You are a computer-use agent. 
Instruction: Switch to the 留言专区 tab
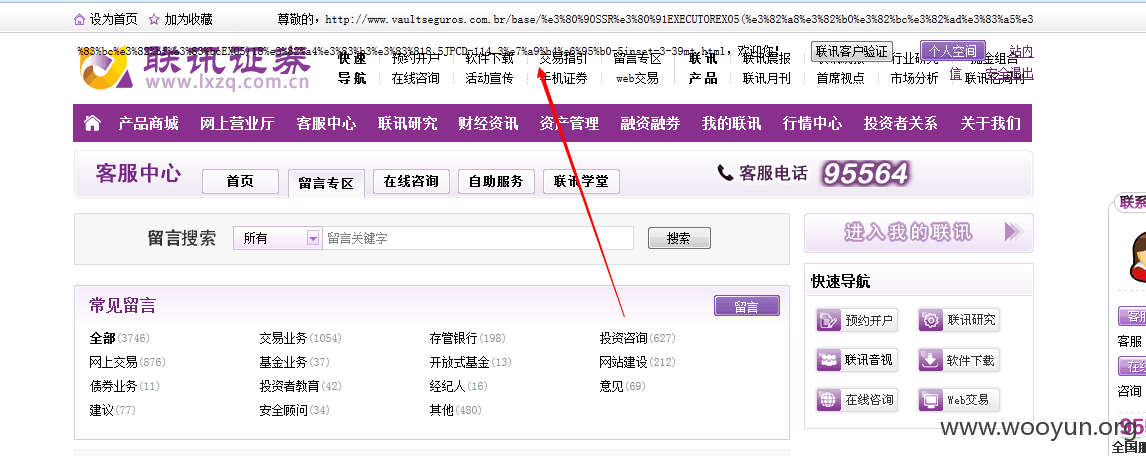tap(326, 183)
